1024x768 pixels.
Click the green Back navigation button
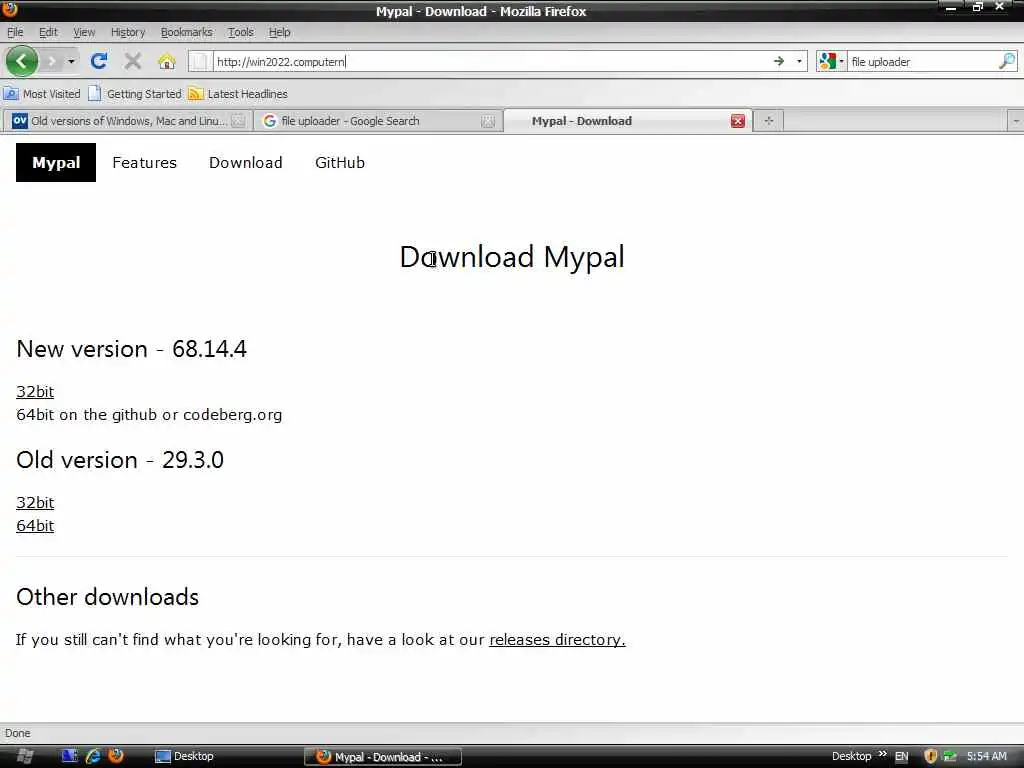click(x=22, y=61)
